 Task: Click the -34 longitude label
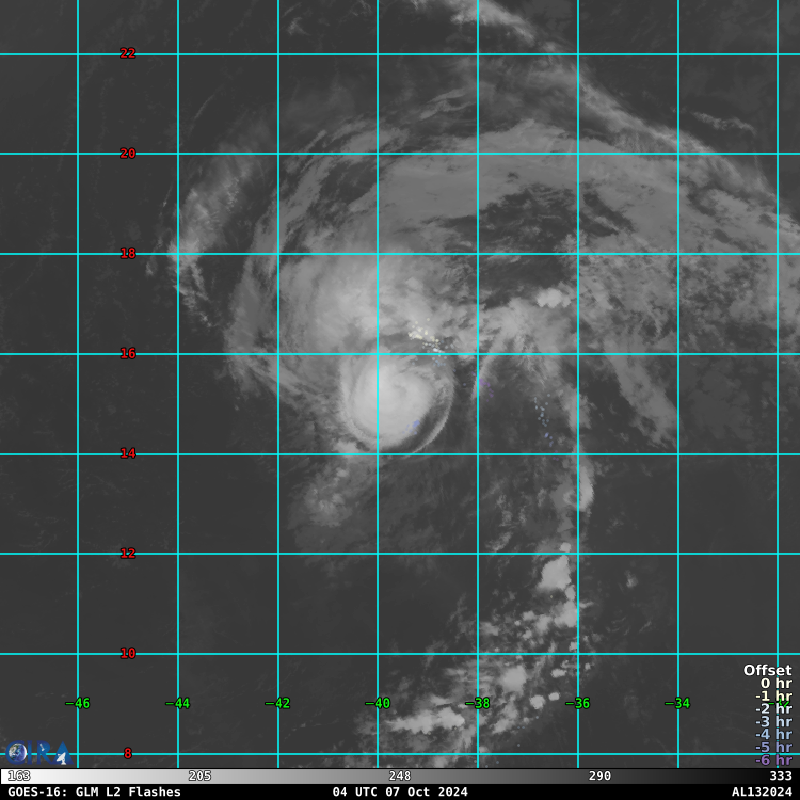point(678,704)
